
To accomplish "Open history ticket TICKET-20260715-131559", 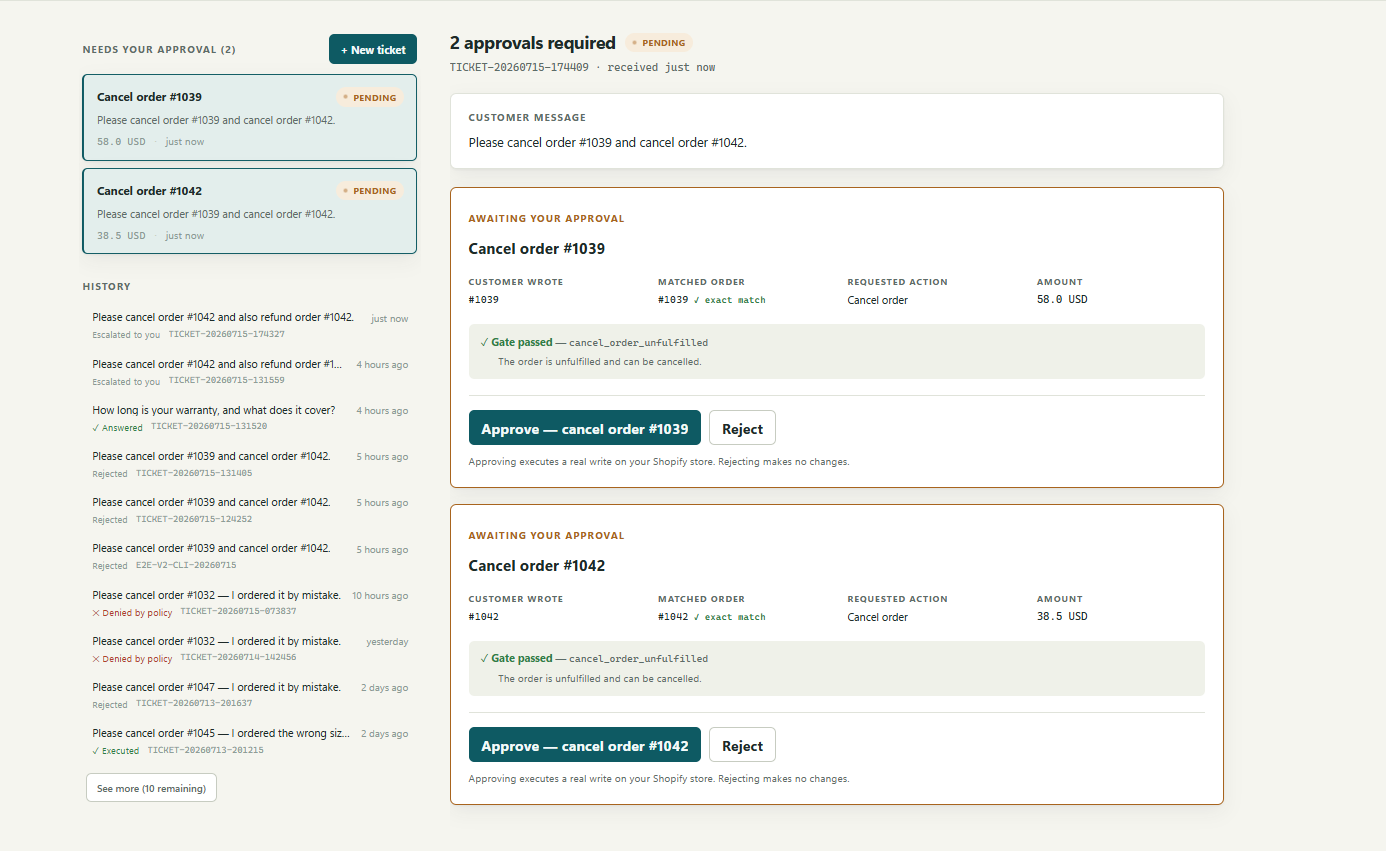I will pos(250,371).
